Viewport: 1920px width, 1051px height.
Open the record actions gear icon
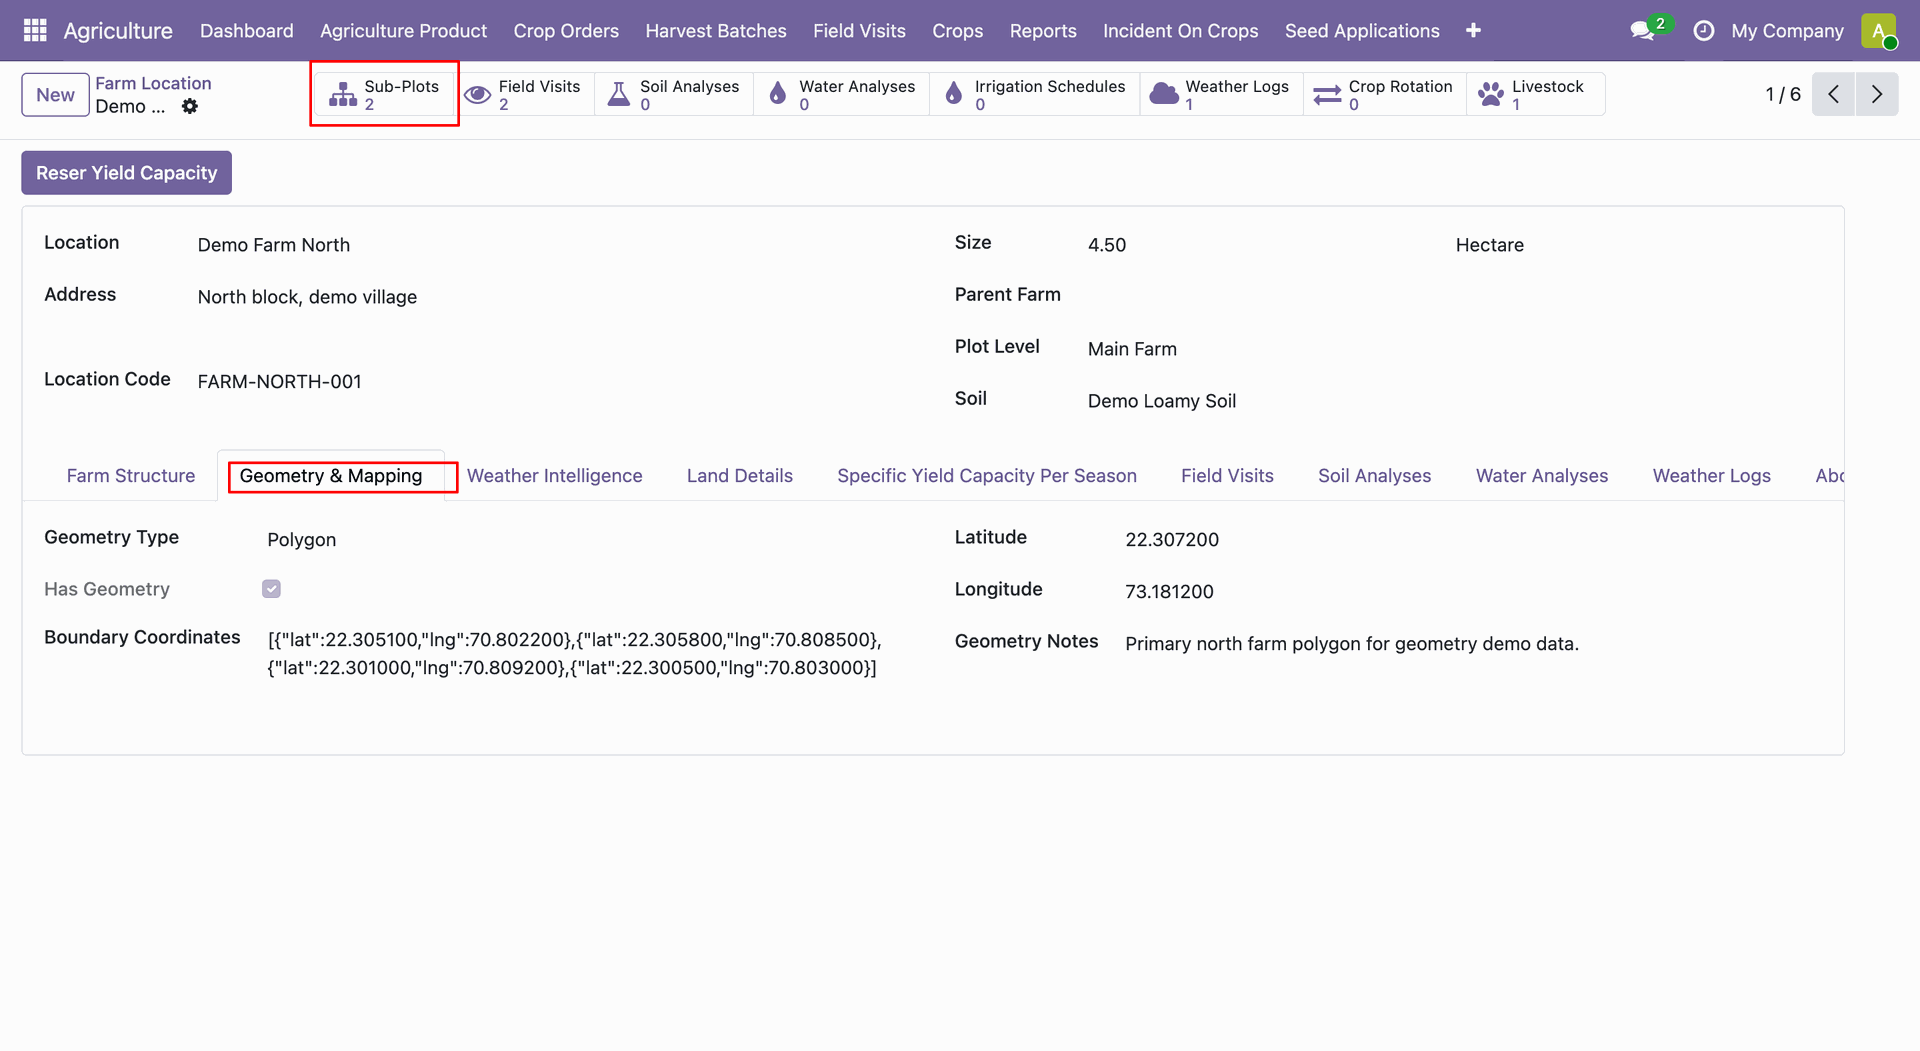(x=190, y=106)
